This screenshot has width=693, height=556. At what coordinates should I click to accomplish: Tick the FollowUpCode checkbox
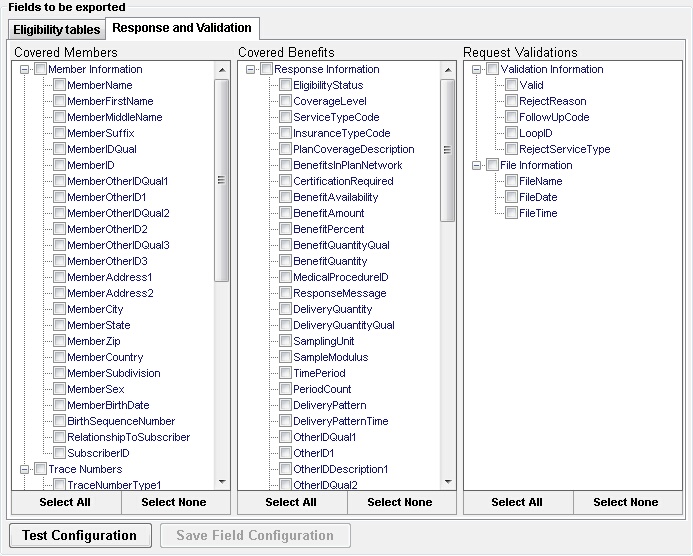point(512,117)
